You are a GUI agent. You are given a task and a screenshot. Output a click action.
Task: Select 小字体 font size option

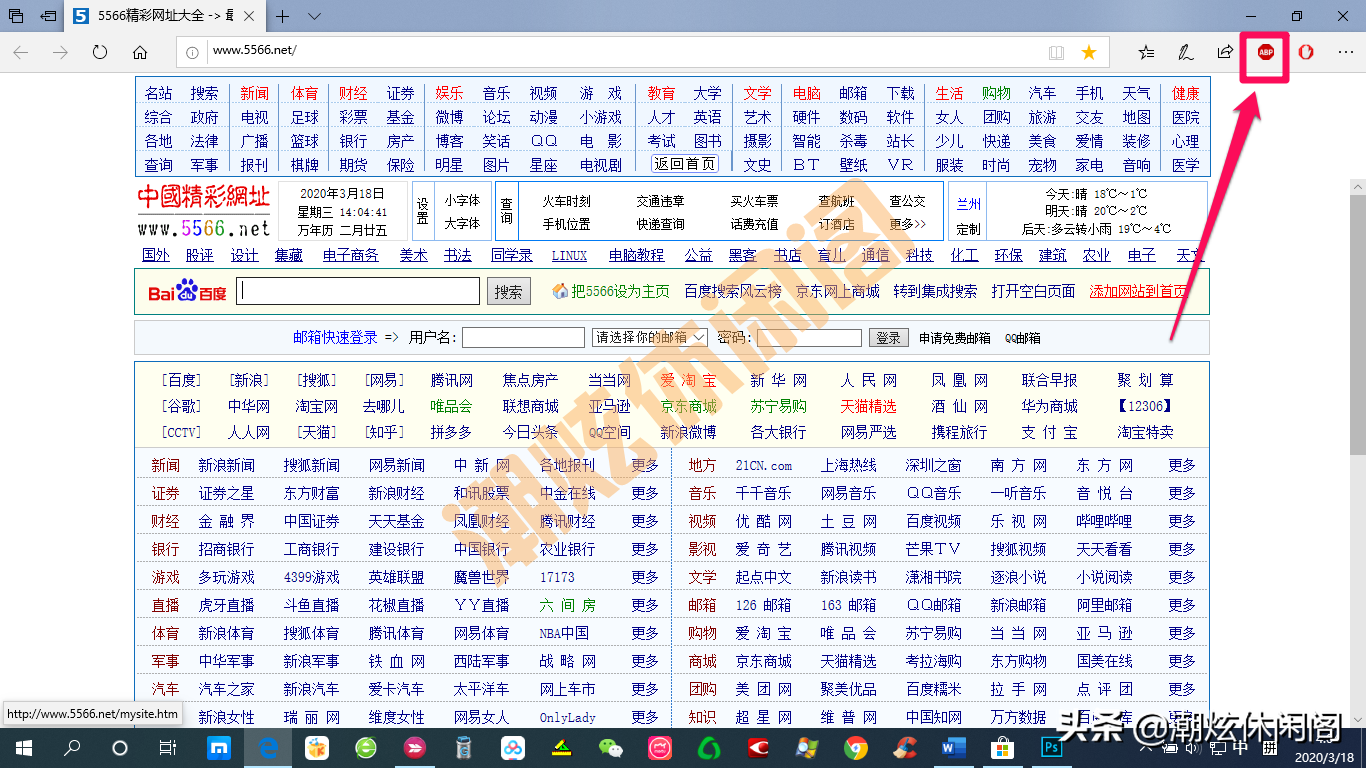462,201
